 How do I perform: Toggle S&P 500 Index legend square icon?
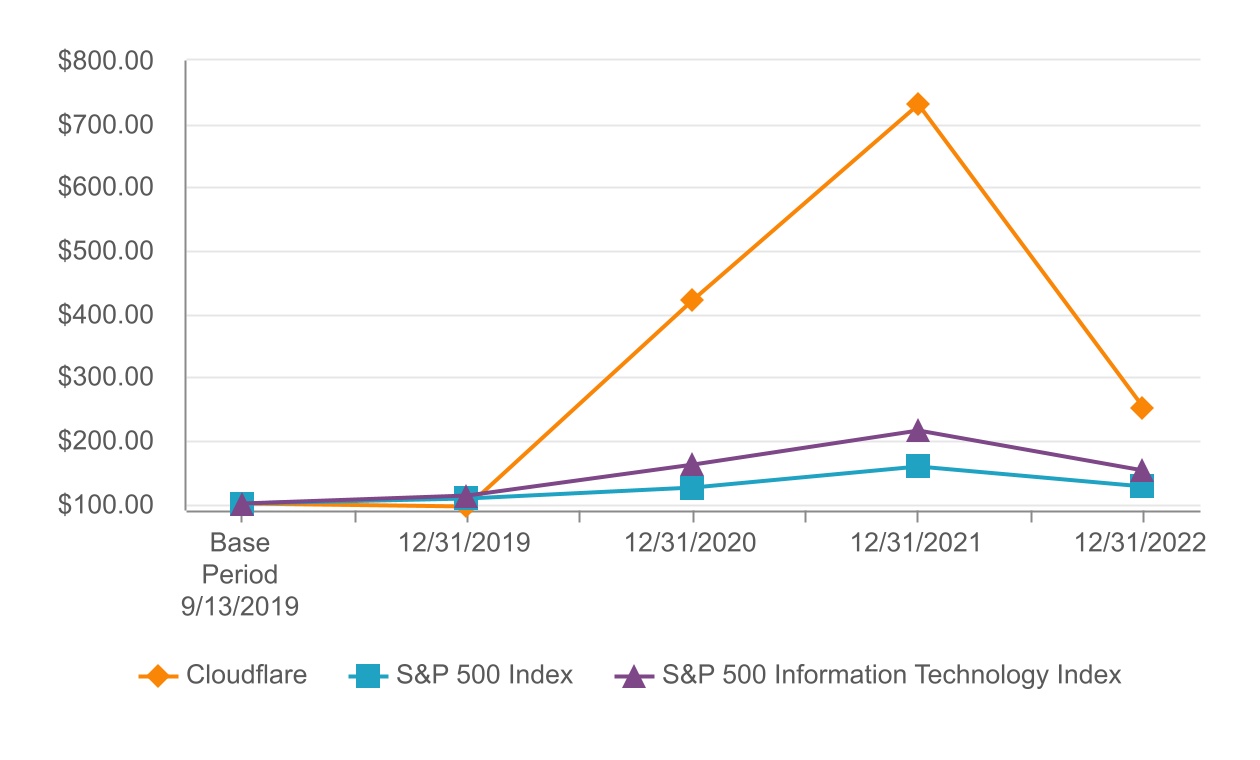tap(369, 676)
